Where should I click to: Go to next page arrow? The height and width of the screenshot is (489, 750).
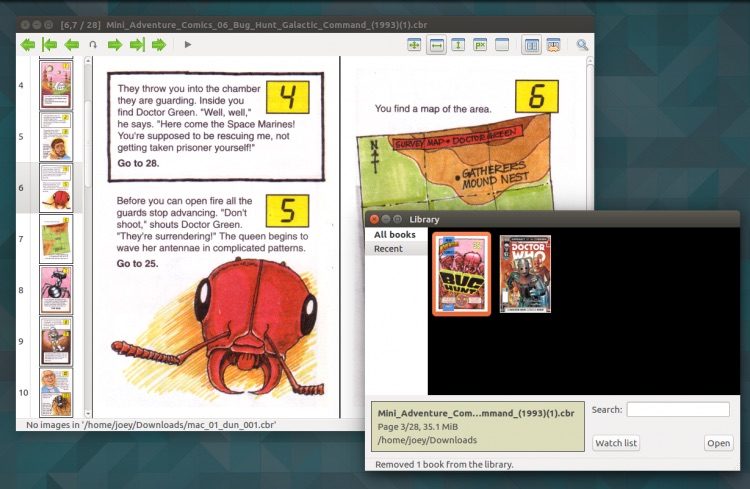(x=115, y=45)
